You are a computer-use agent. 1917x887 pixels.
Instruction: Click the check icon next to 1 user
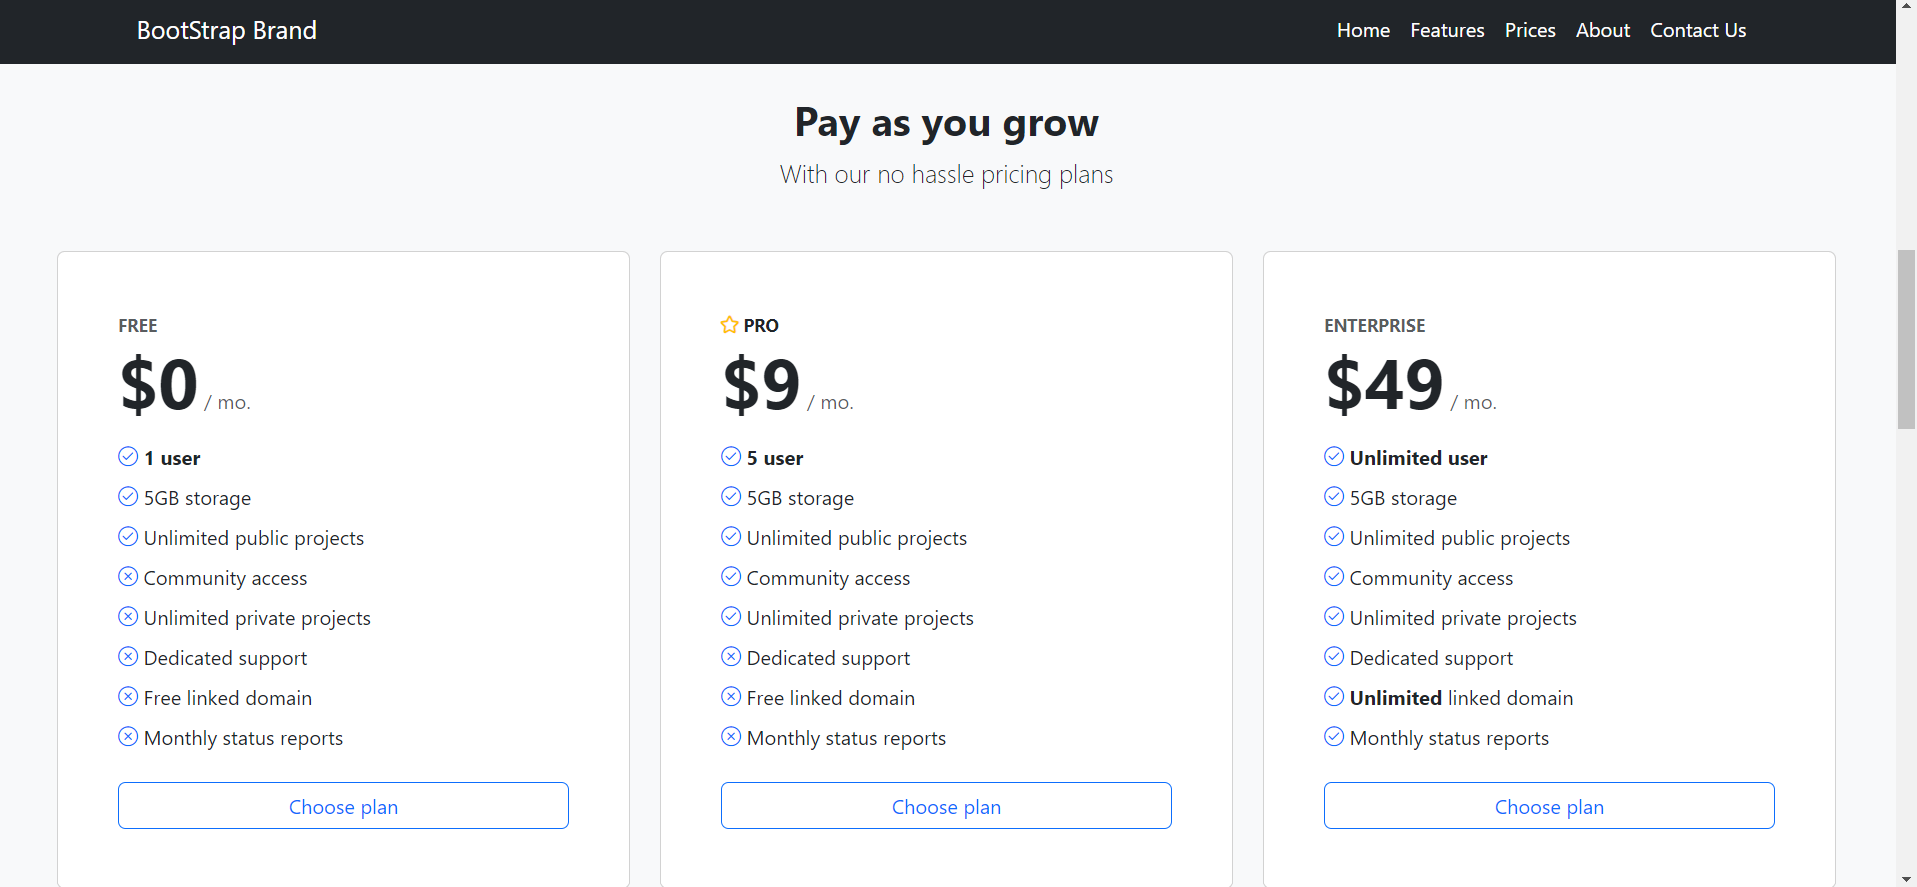(x=128, y=457)
